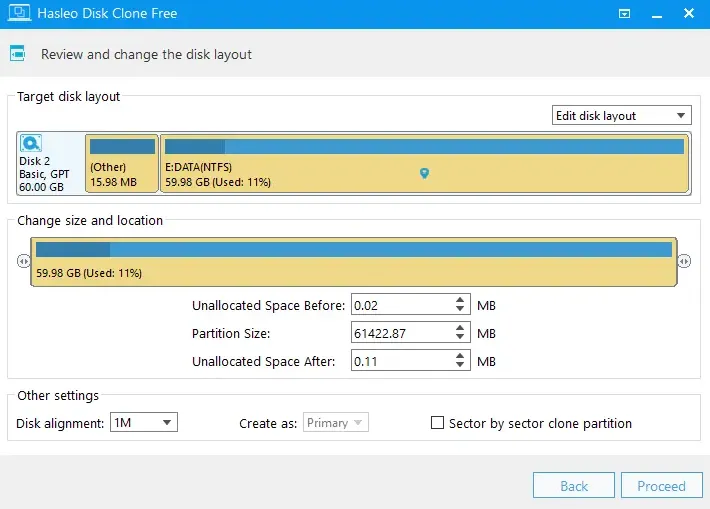The width and height of the screenshot is (710, 509).
Task: Decrease Partition Size value
Action: pos(460,337)
